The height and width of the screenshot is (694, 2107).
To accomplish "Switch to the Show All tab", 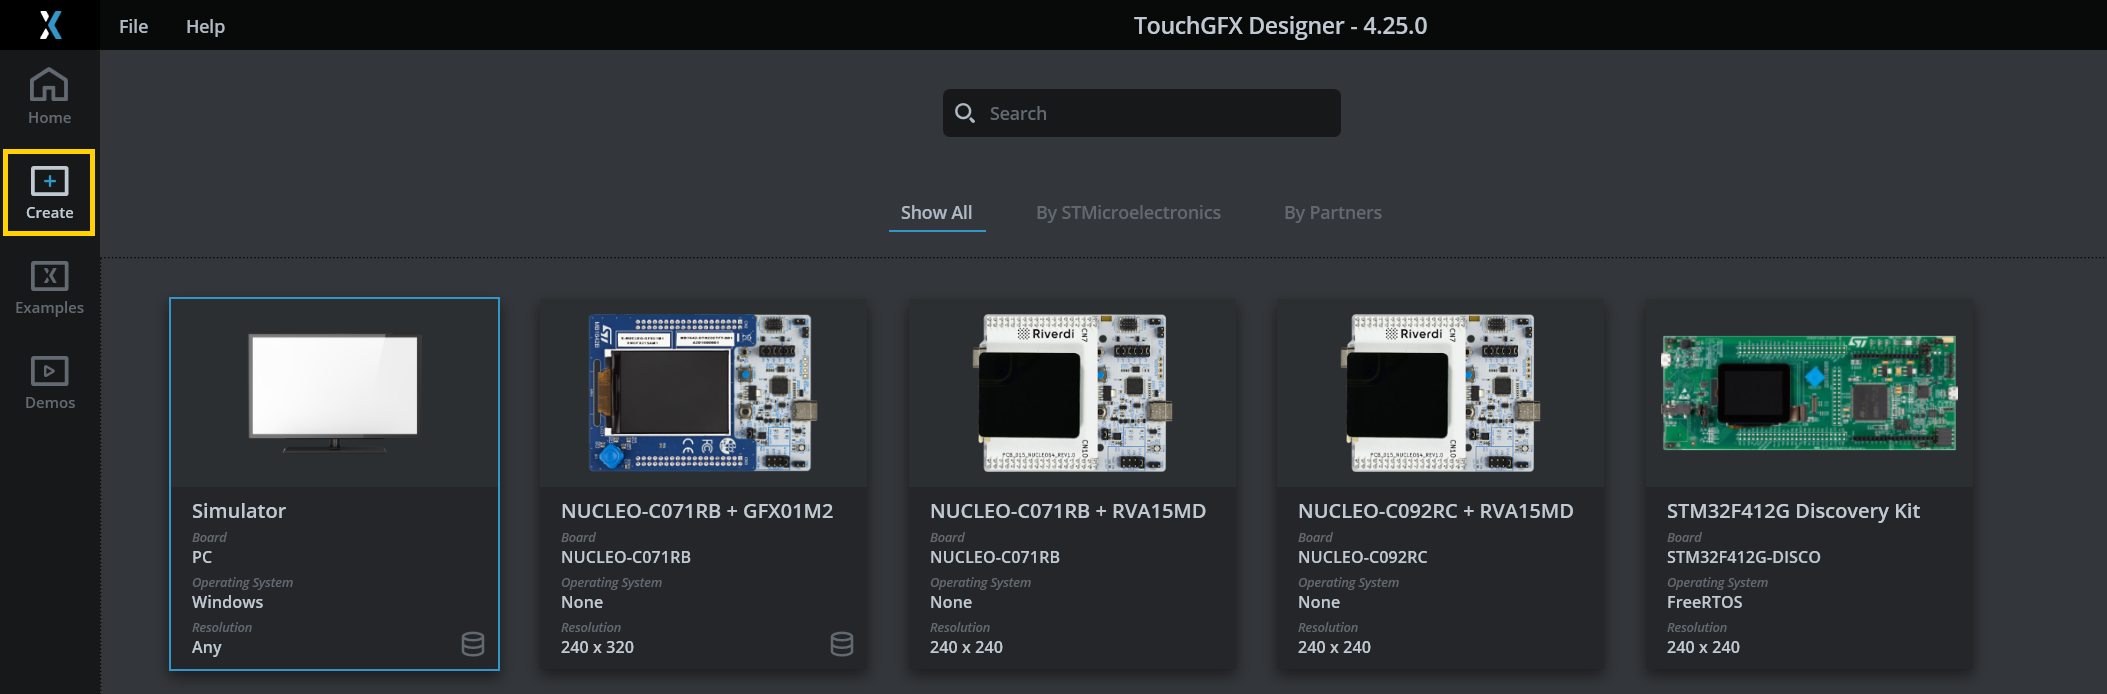I will tap(936, 213).
